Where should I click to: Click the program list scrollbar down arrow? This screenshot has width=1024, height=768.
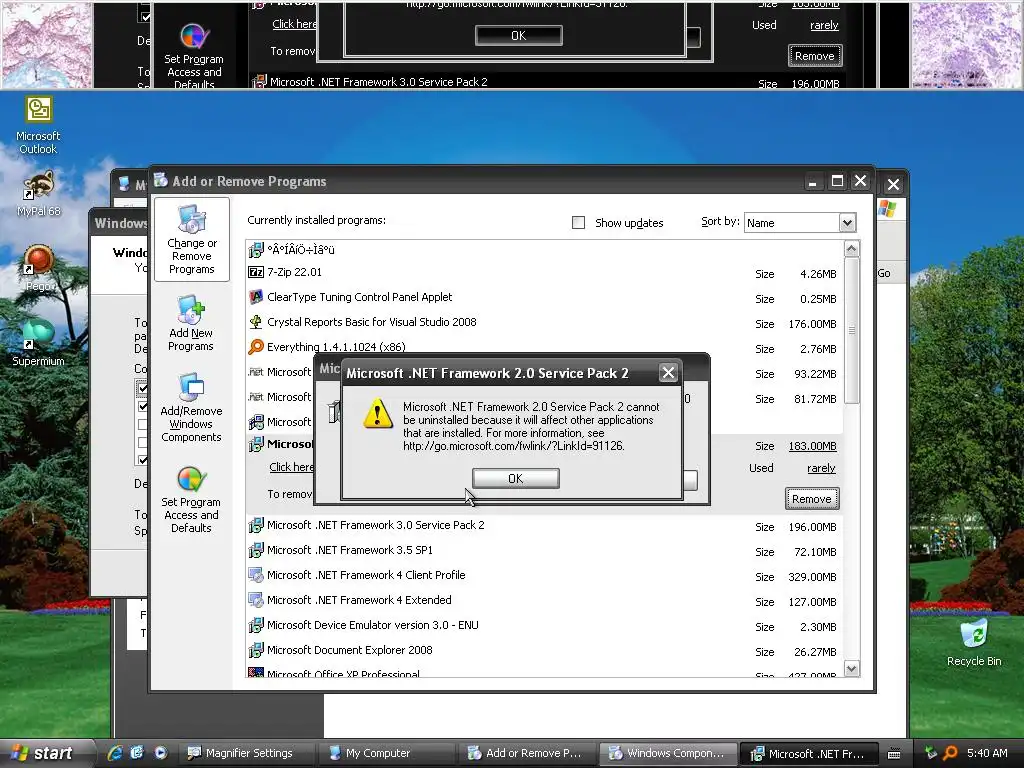coord(852,668)
